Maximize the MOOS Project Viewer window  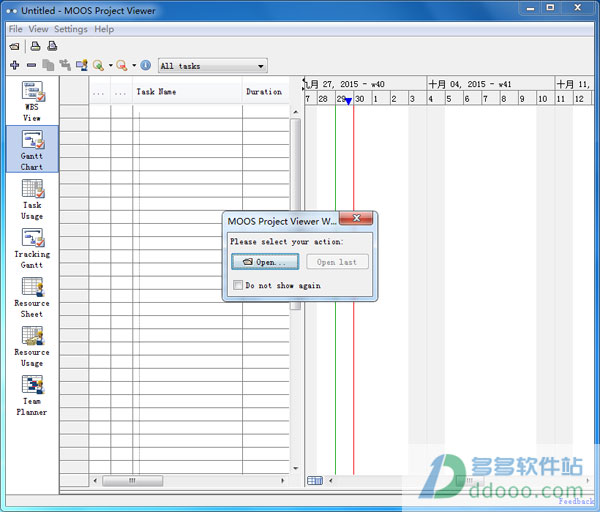550,8
